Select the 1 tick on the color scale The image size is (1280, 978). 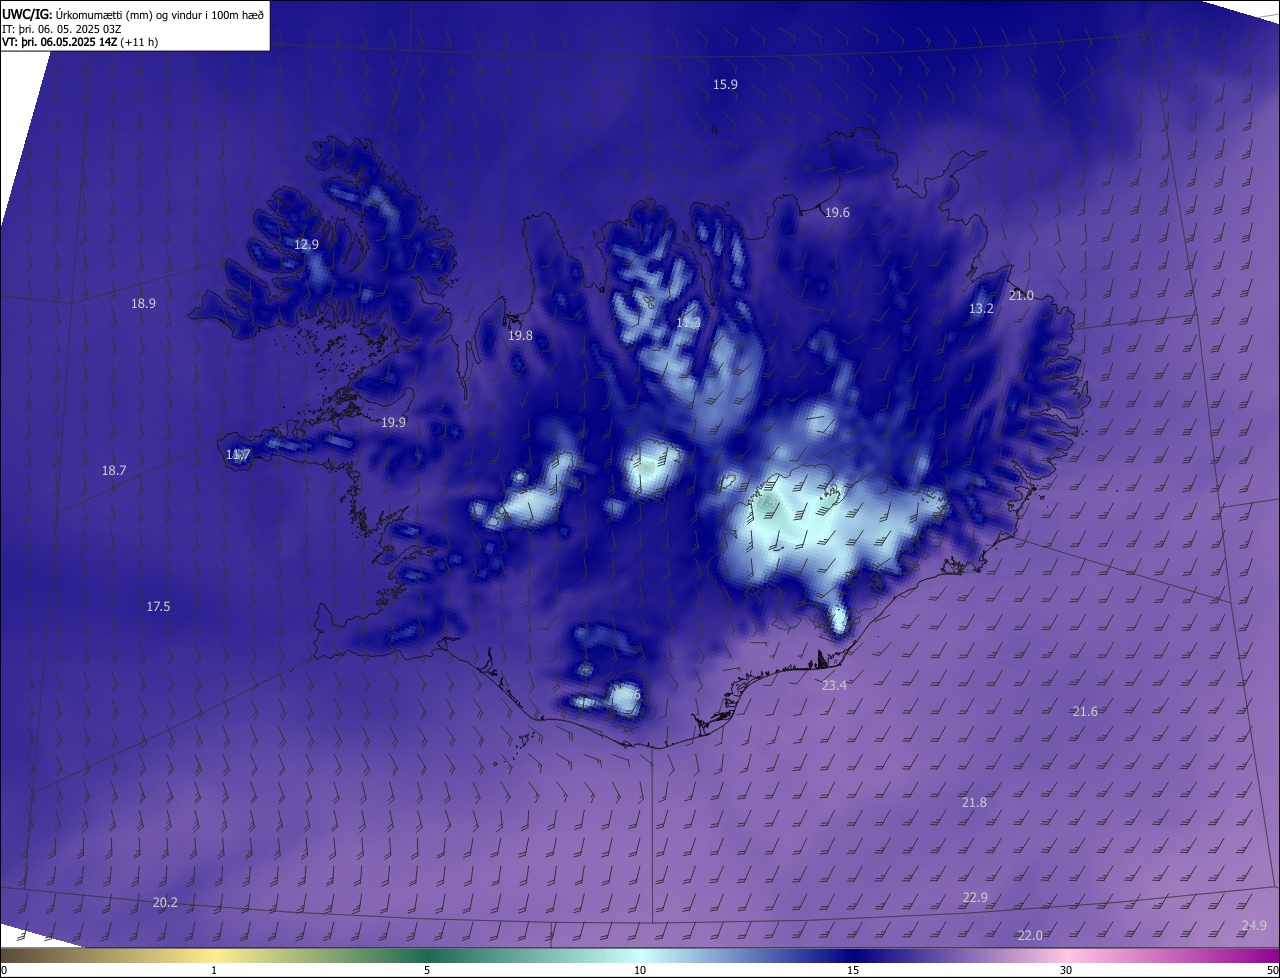pyautogui.click(x=214, y=970)
